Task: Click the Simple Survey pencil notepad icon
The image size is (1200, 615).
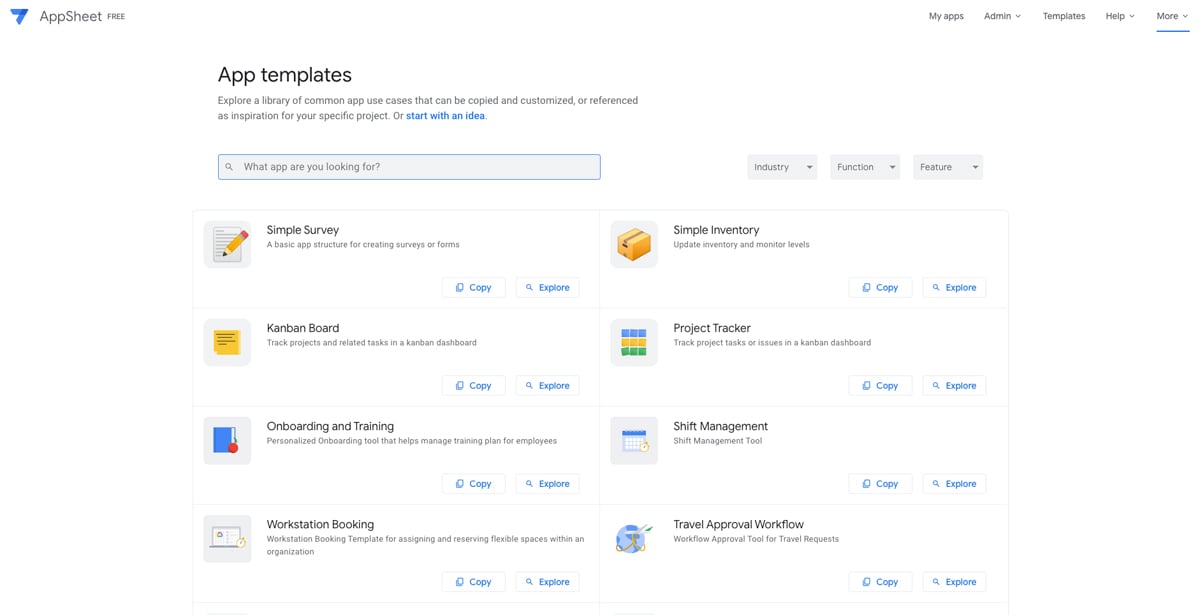Action: pyautogui.click(x=228, y=244)
